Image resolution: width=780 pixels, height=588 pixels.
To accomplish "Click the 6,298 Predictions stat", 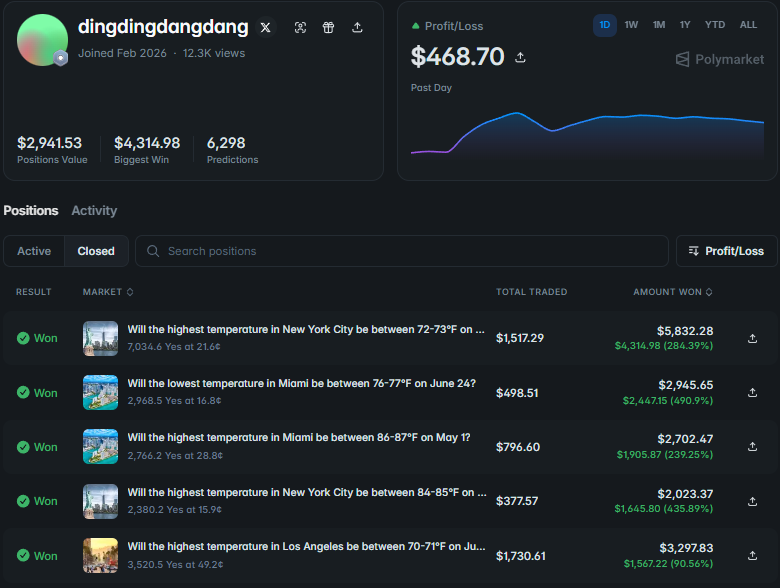I will tap(232, 150).
